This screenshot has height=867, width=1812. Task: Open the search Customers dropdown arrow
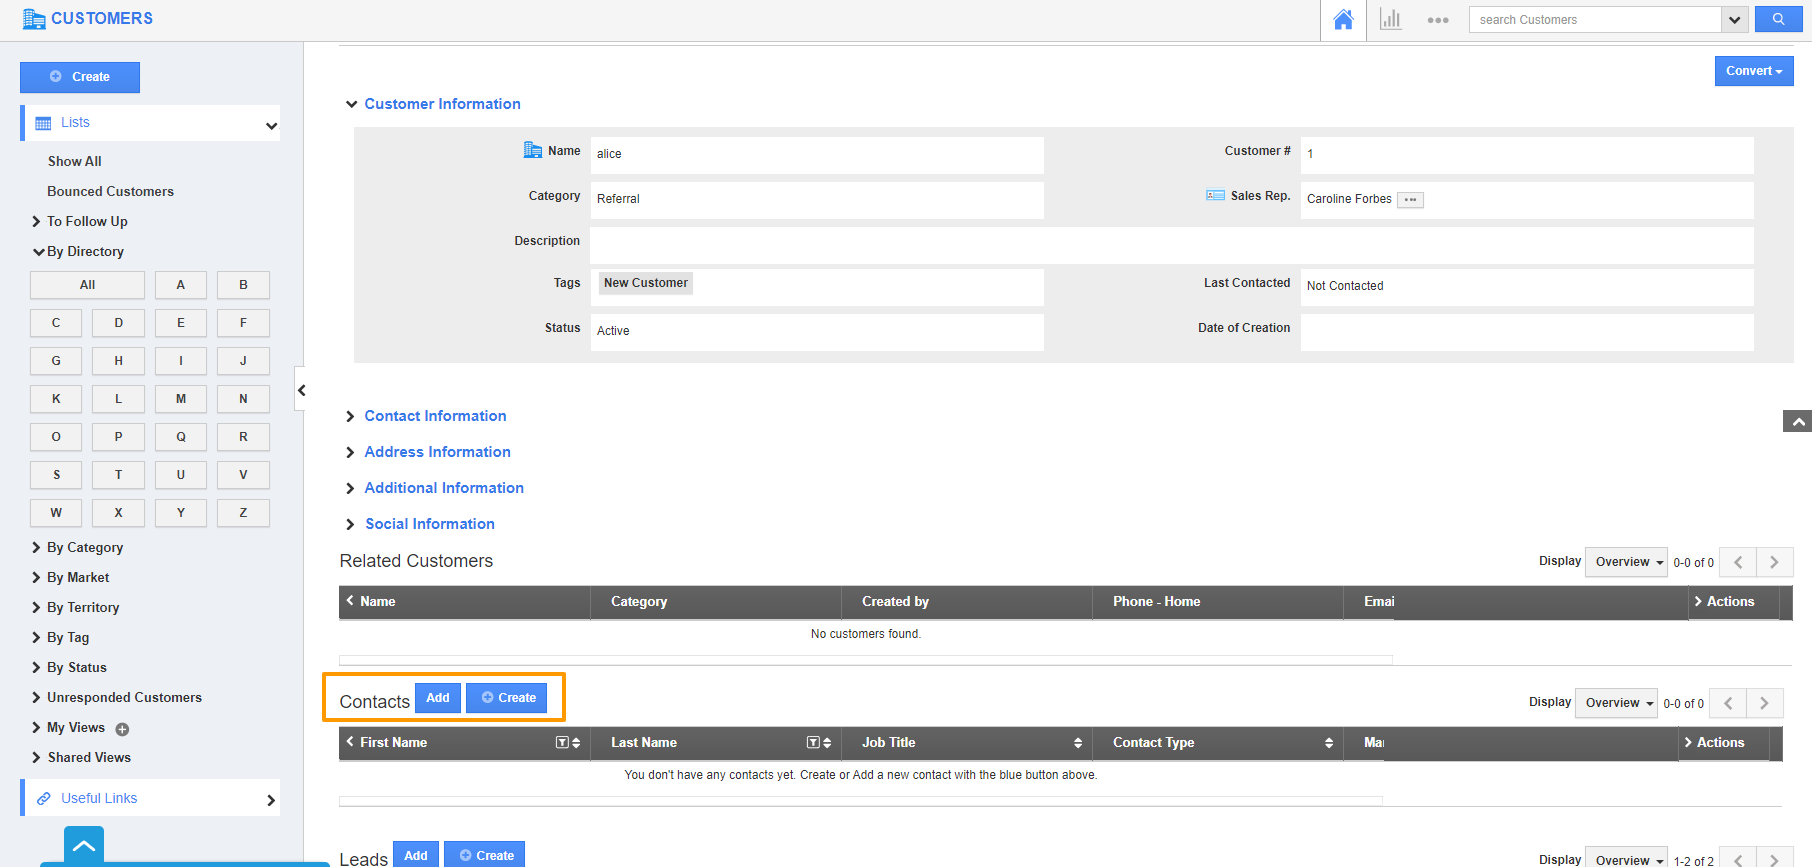coord(1735,19)
